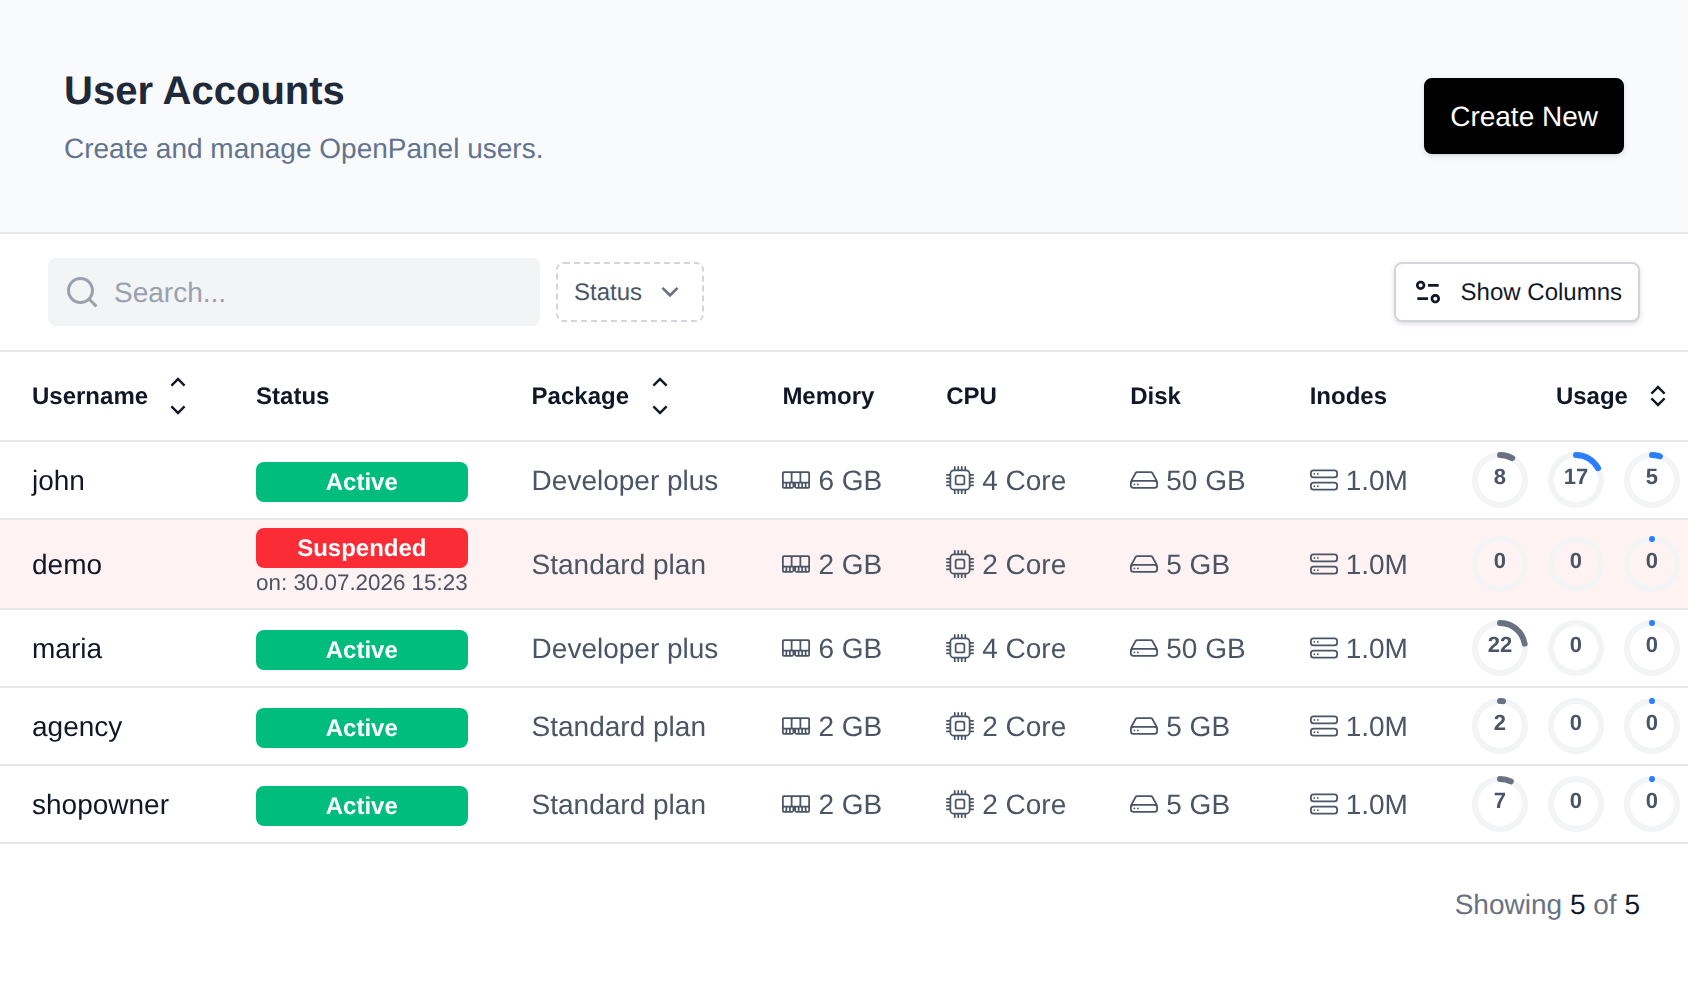Image resolution: width=1688 pixels, height=984 pixels.
Task: Click the disk icon in demo's row
Action: pos(1144,565)
